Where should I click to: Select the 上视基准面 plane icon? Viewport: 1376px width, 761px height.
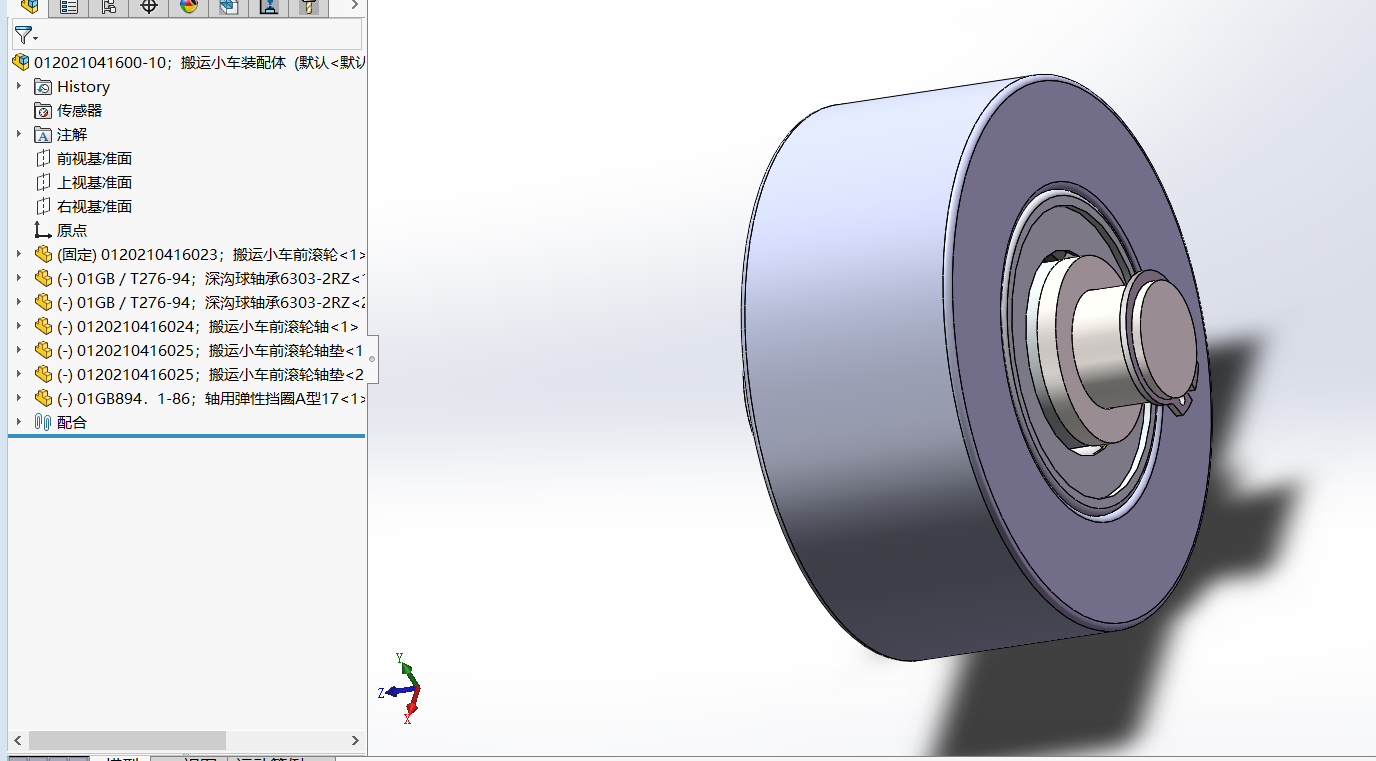point(43,183)
